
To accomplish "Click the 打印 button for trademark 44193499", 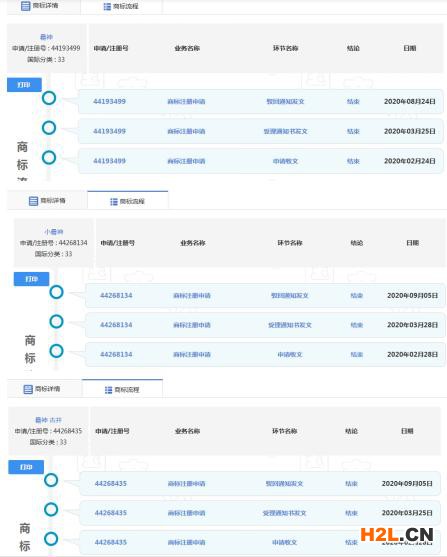I will pyautogui.click(x=24, y=85).
